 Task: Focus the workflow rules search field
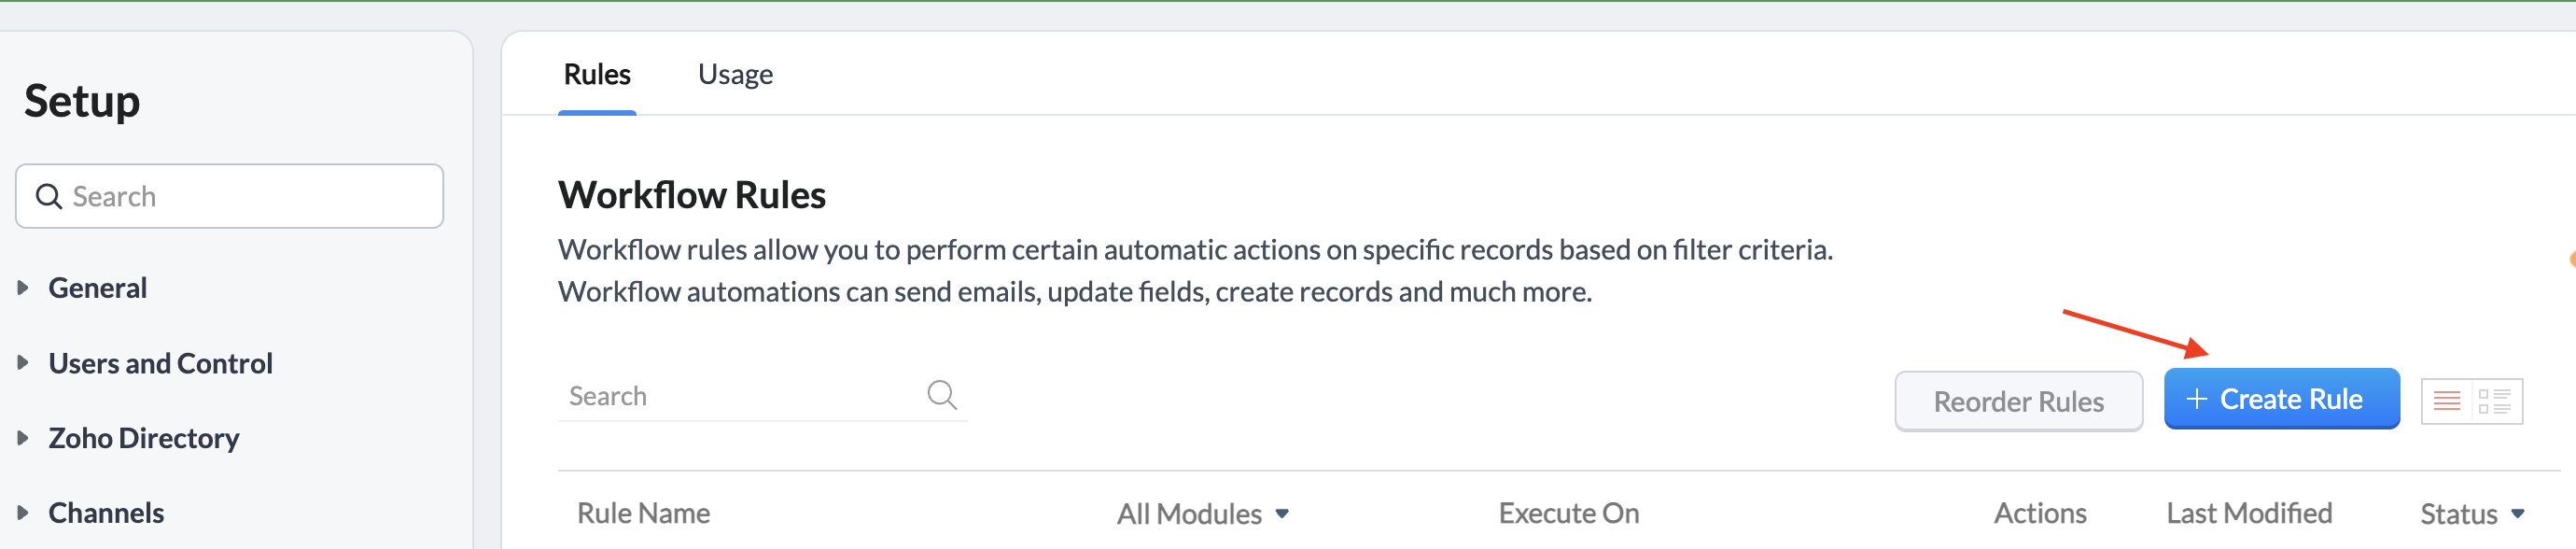(762, 396)
